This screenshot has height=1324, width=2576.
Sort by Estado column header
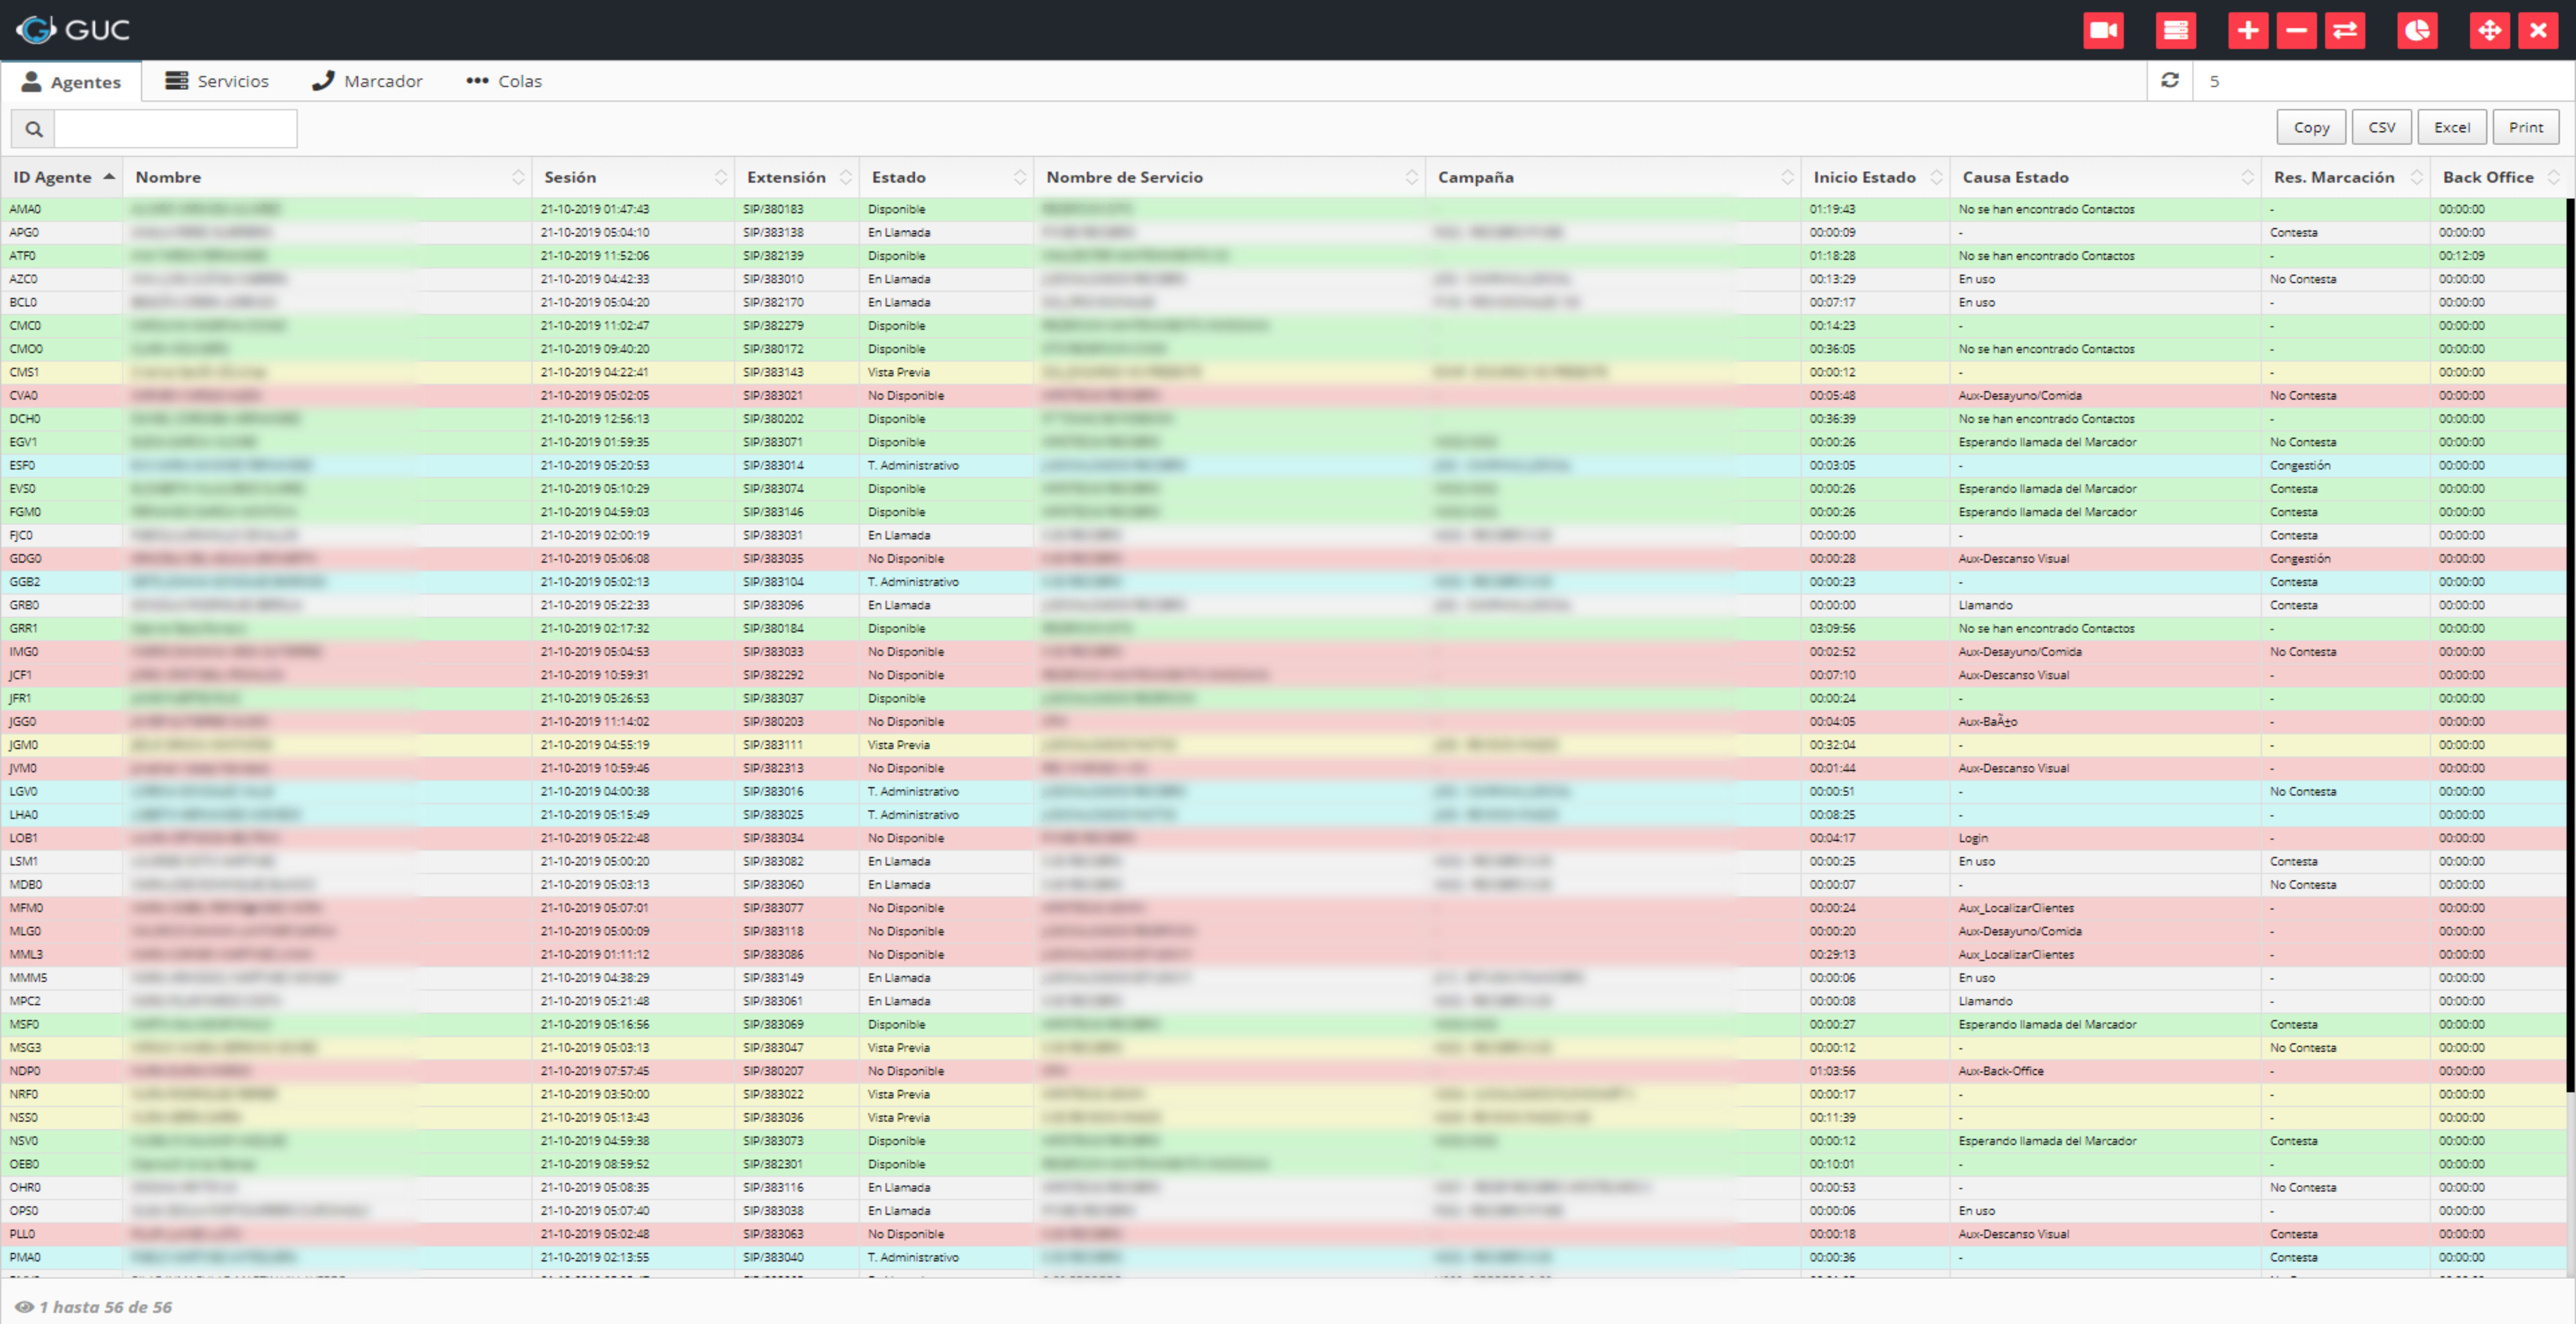click(947, 177)
